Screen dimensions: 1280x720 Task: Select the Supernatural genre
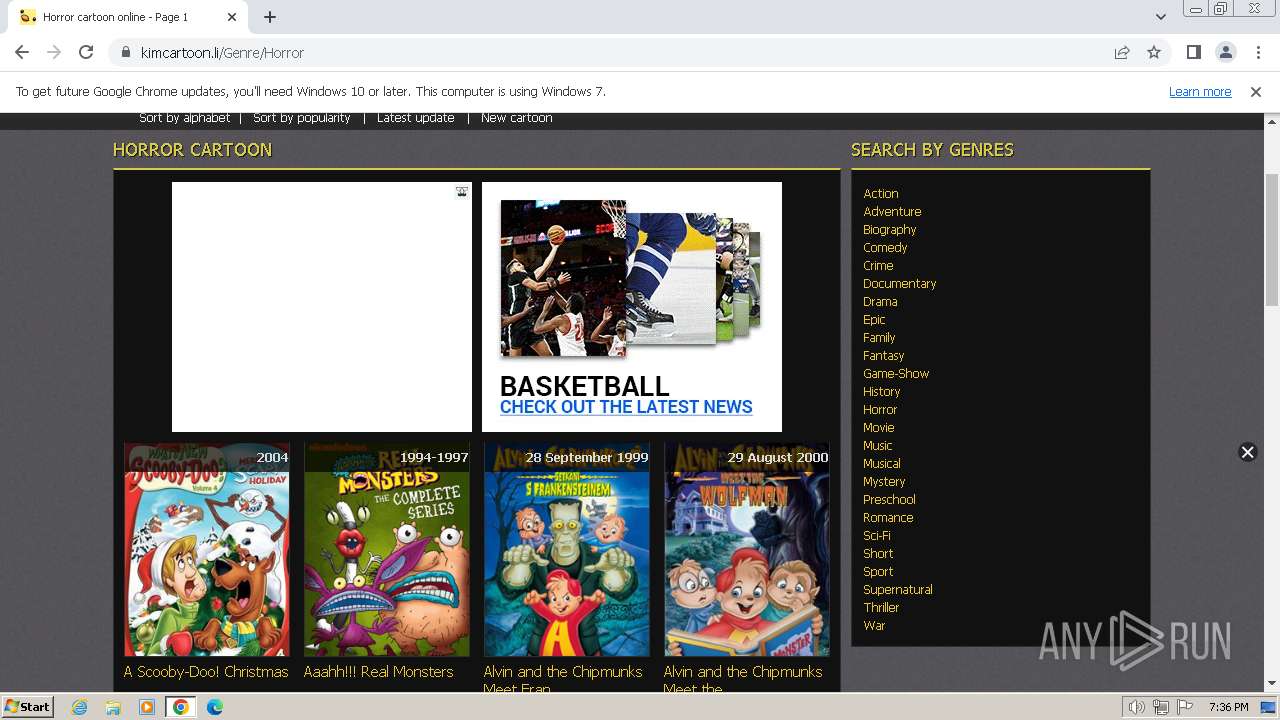pos(898,590)
